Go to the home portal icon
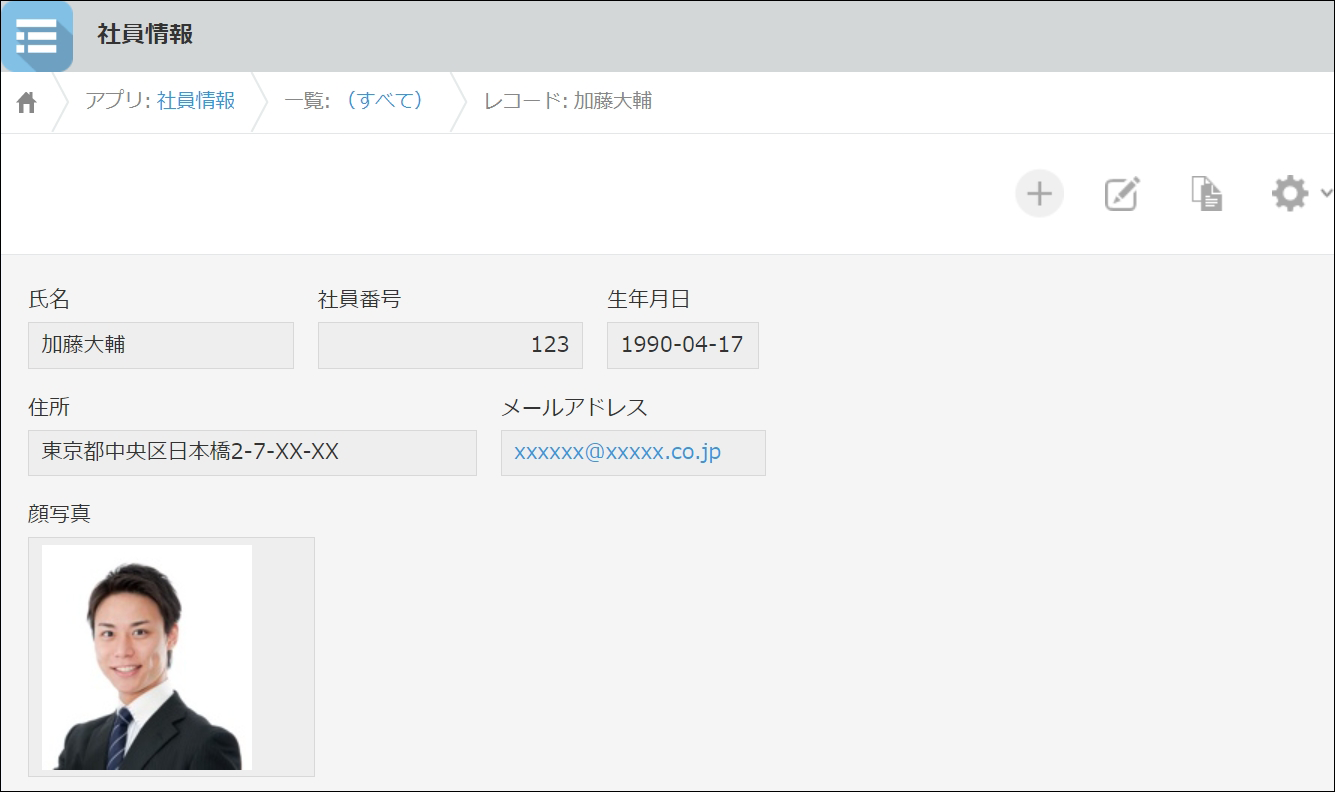The image size is (1335, 792). click(27, 102)
